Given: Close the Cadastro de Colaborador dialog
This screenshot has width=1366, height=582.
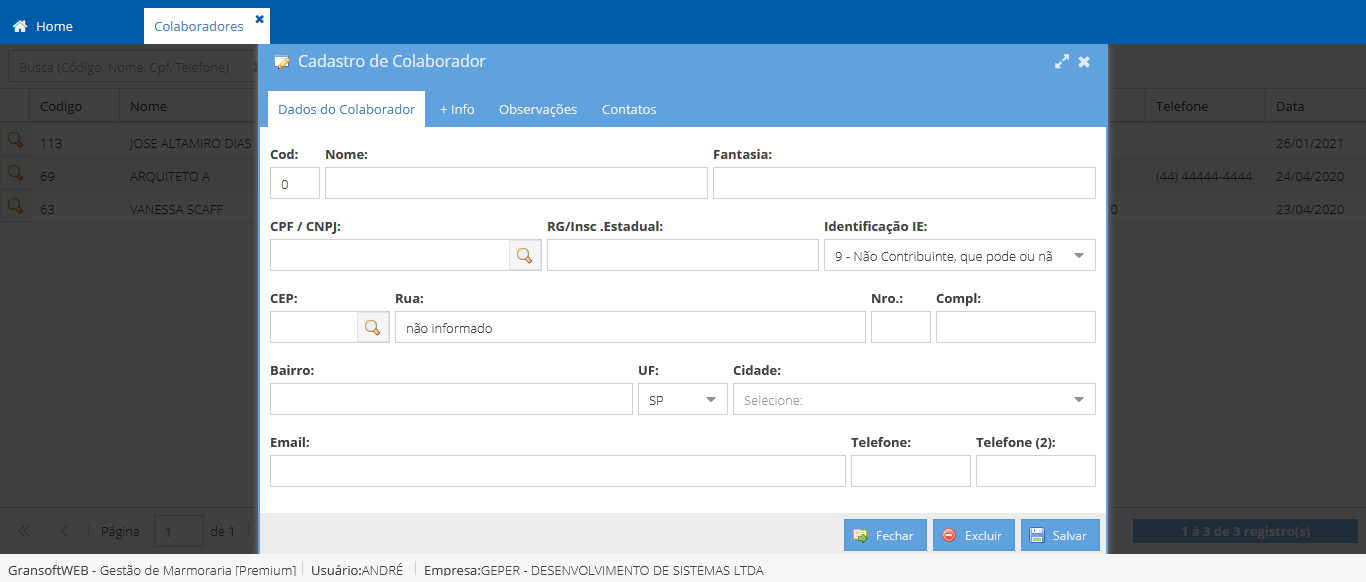Looking at the screenshot, I should click(1084, 62).
